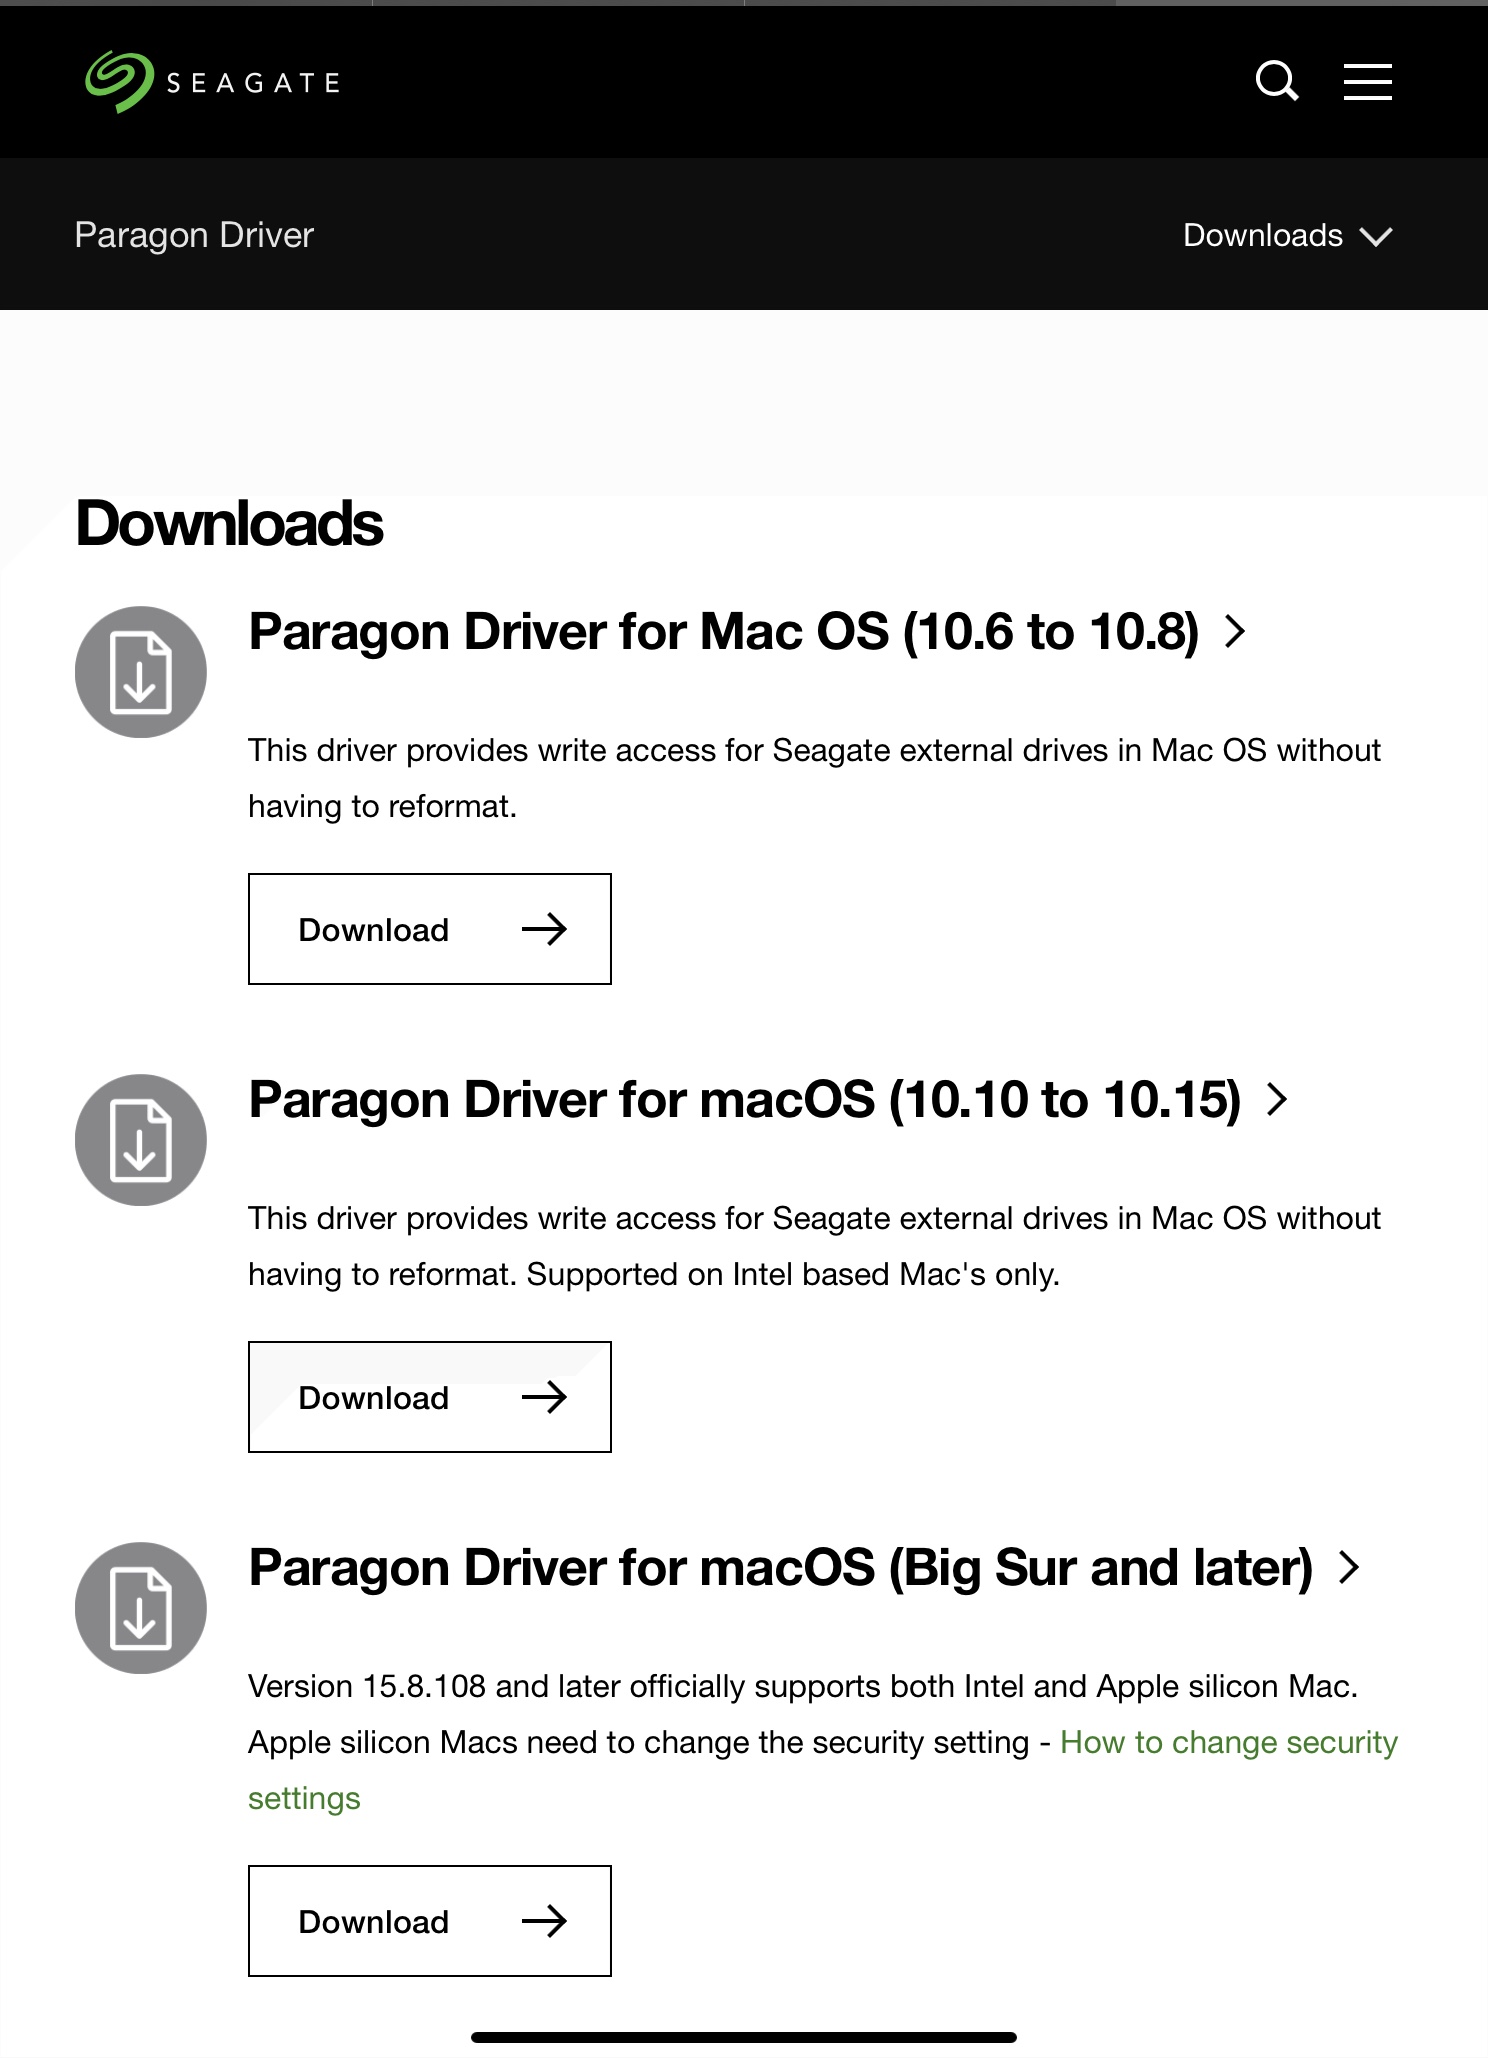Open the hamburger menu icon
1488x2058 pixels.
(x=1367, y=81)
